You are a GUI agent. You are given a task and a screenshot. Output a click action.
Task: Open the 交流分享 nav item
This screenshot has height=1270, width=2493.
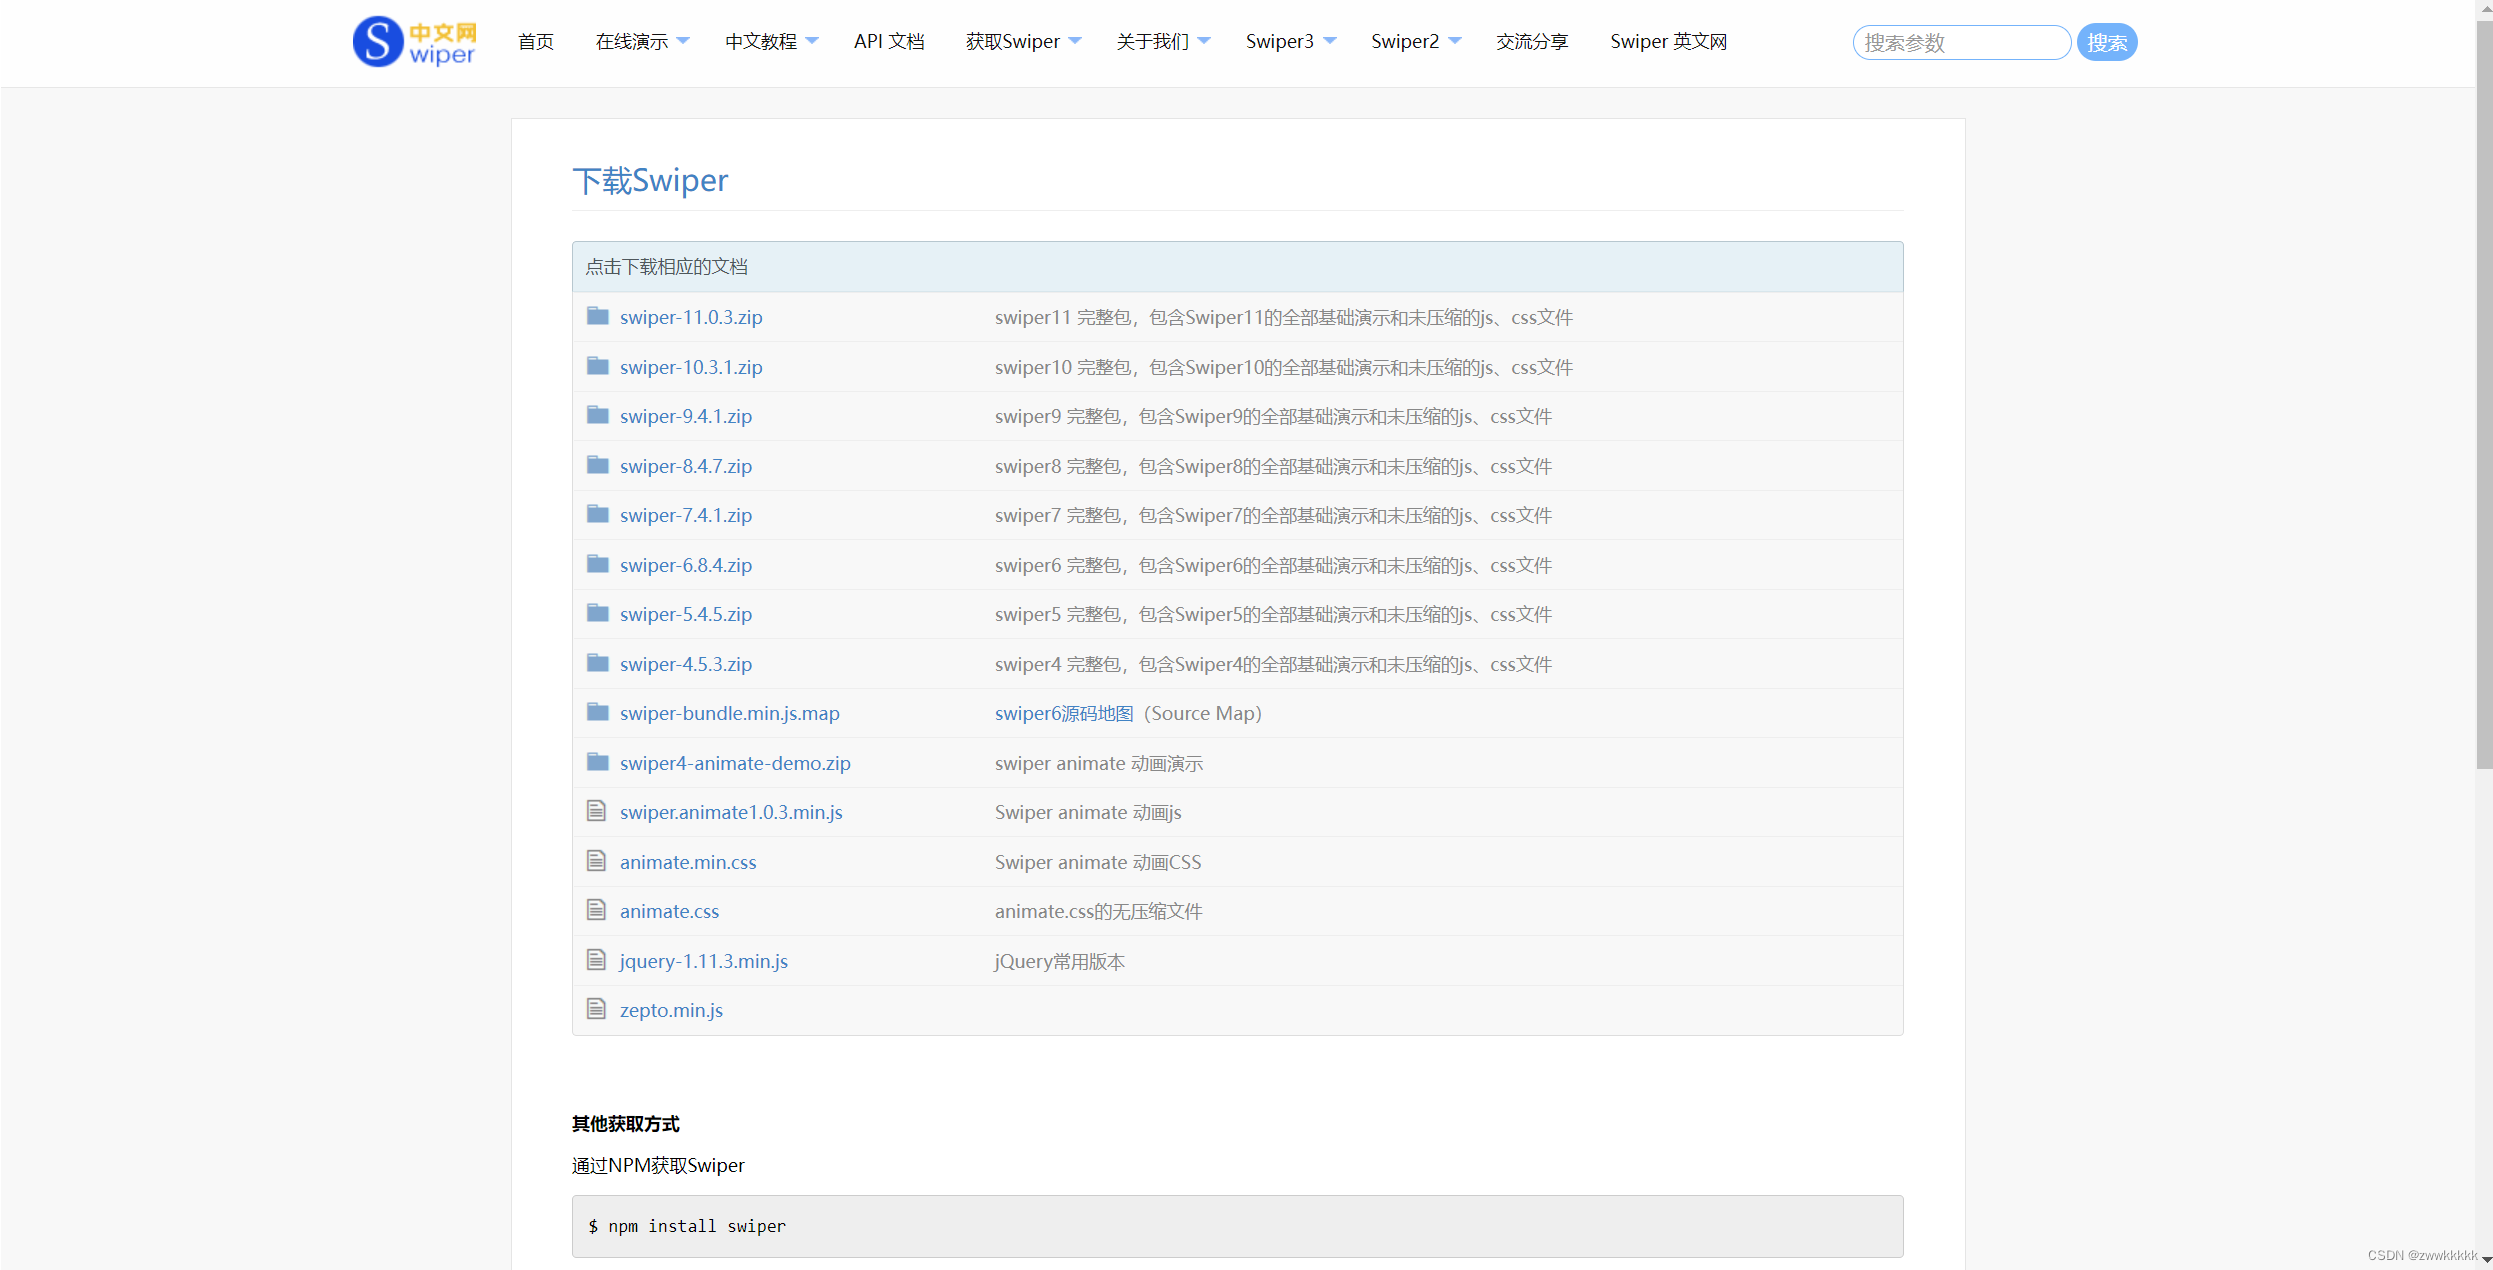pos(1531,42)
